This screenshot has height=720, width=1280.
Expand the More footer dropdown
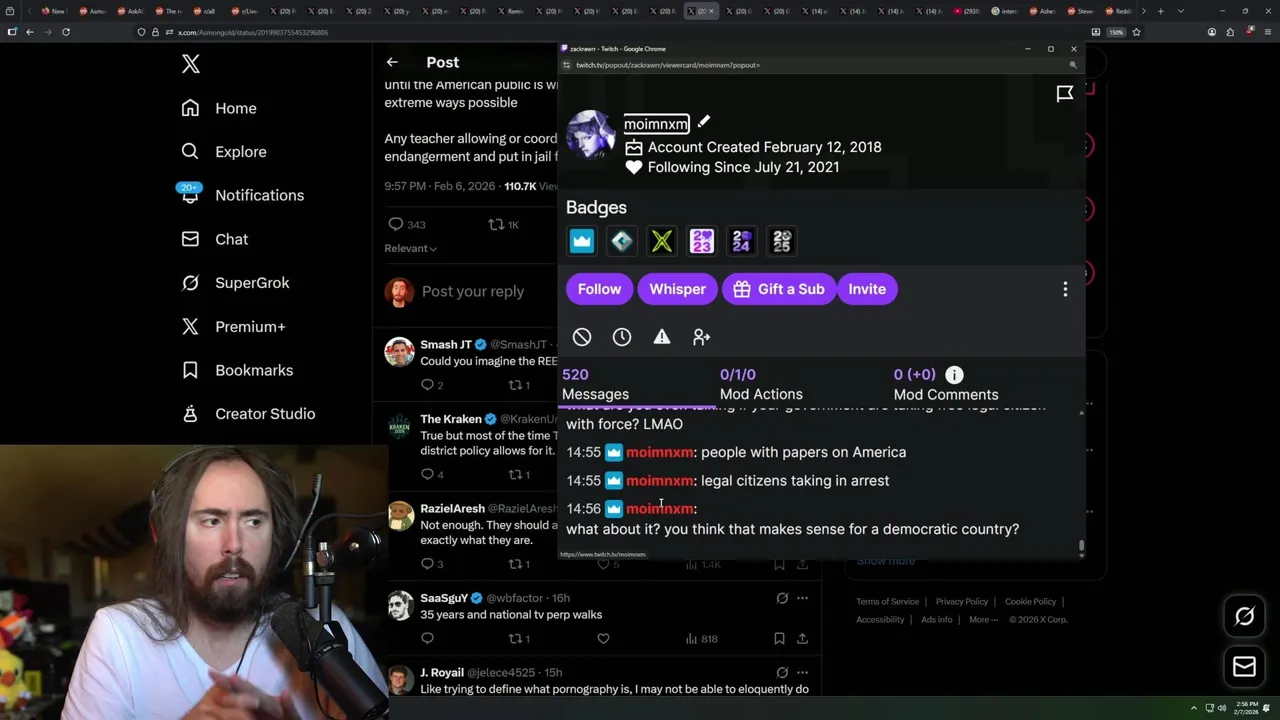(983, 620)
